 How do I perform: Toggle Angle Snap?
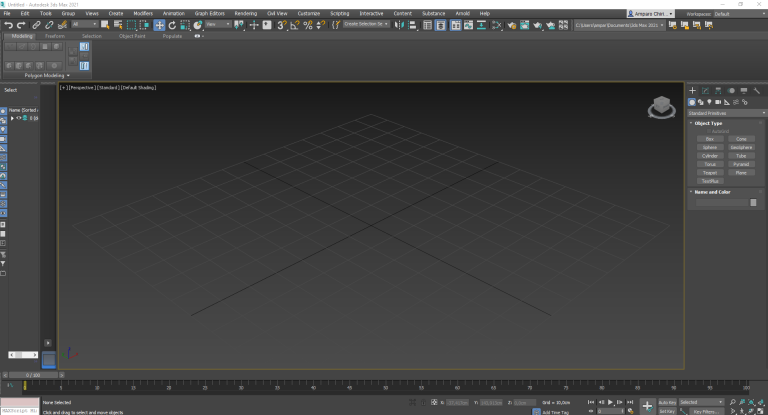[x=294, y=25]
